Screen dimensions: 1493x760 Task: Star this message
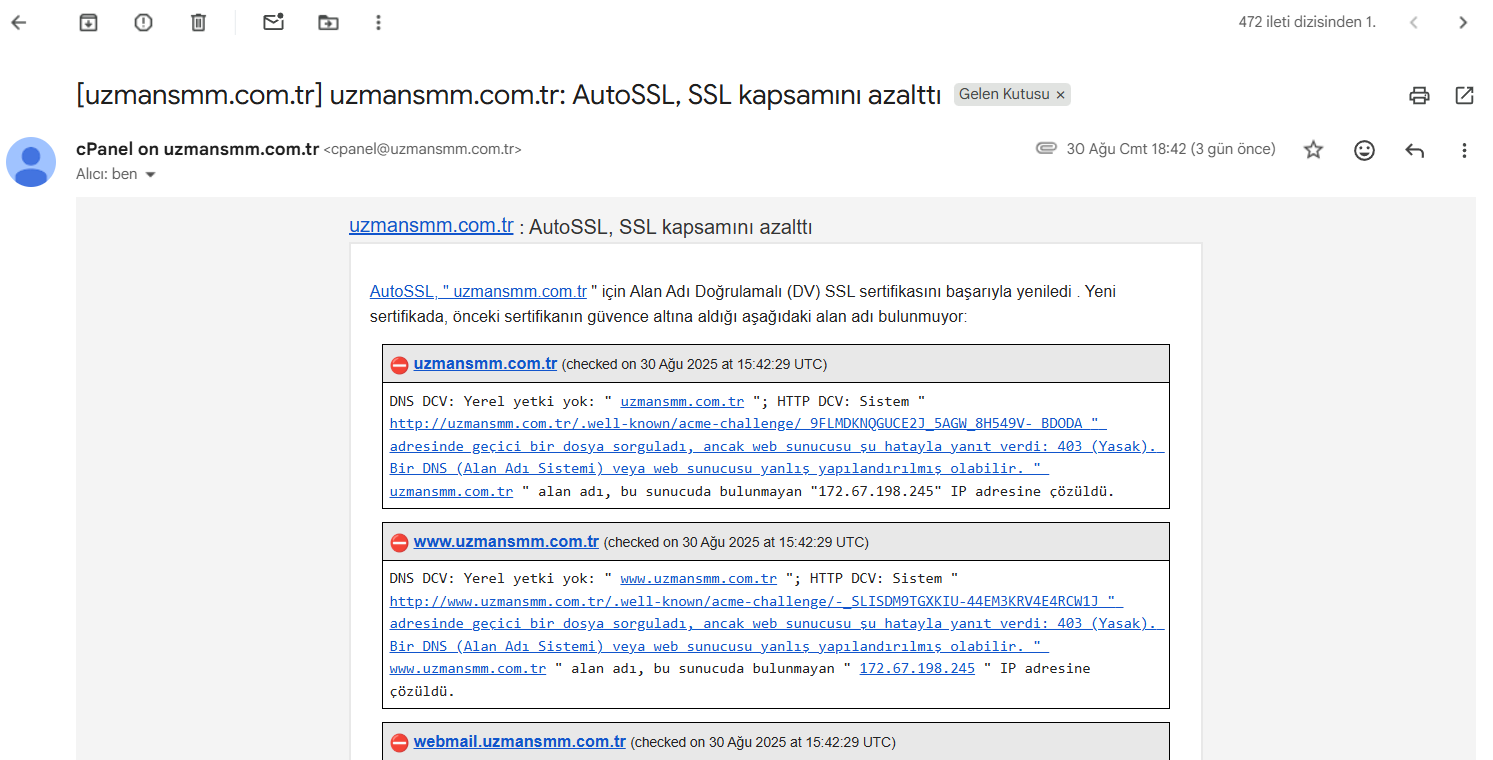click(1313, 150)
